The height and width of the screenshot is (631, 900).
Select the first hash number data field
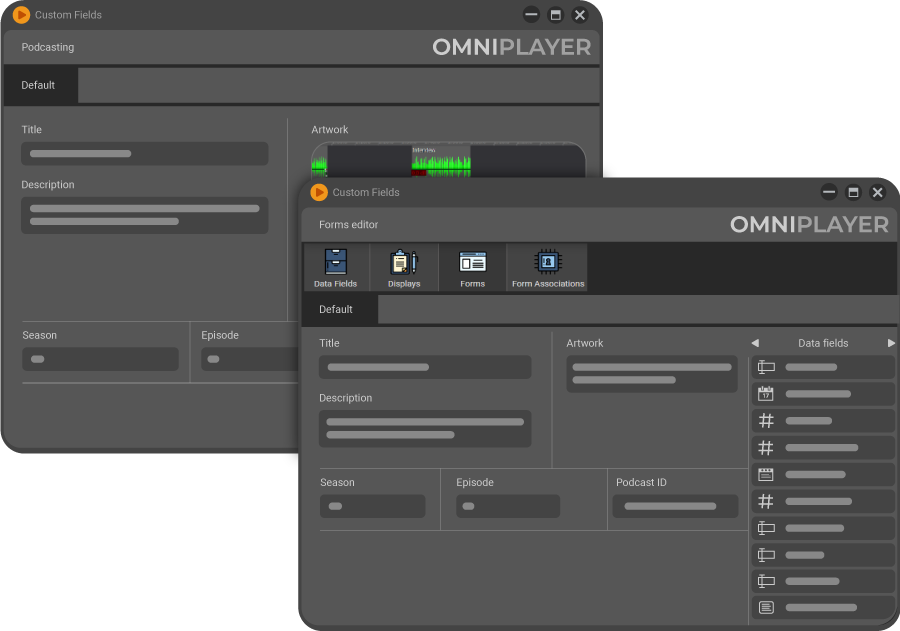[x=823, y=421]
